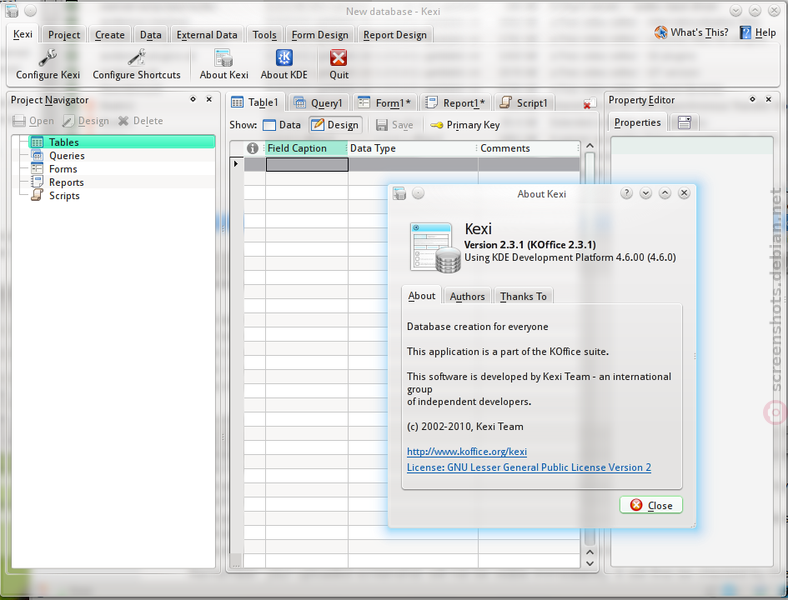
Task: Open Configure Shortcuts dialog
Action: click(x=136, y=64)
